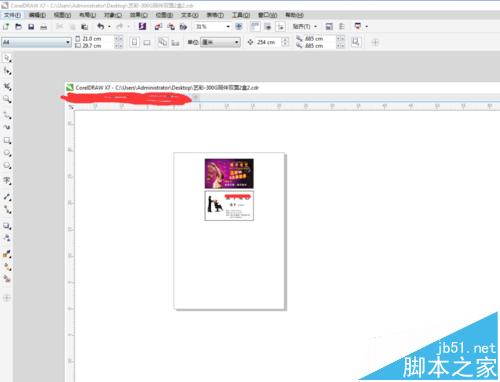Screen dimensions: 500x382
Task: Open the Window menu
Action: click(x=267, y=15)
